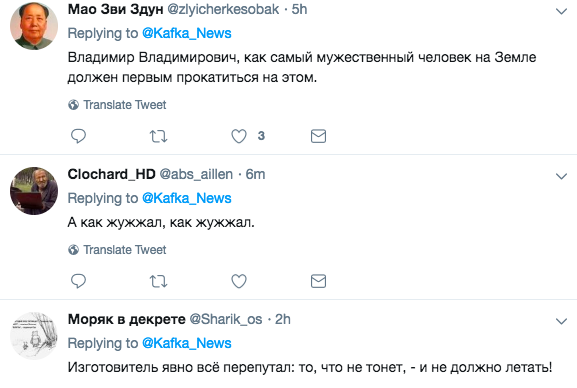Open the Мао Зви Здун tweet options chevron
Viewport: 577px width, 388px height.
tap(561, 11)
